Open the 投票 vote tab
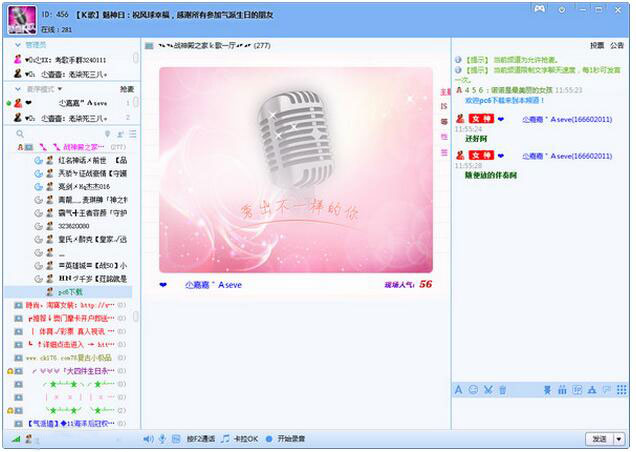 [597, 45]
